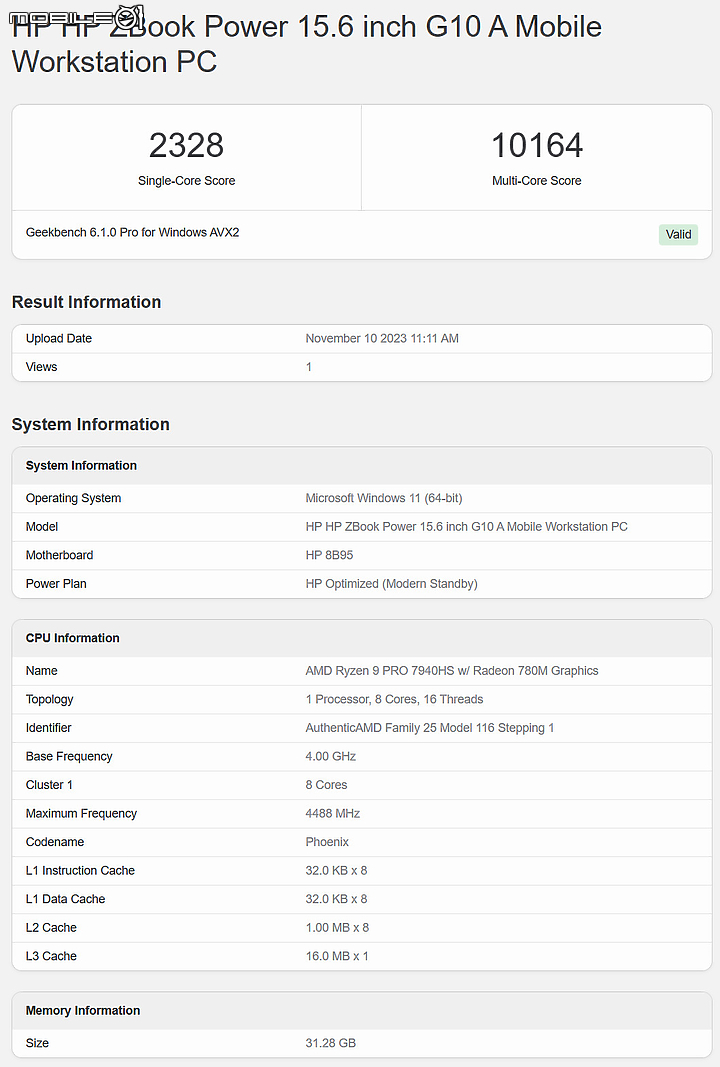Click the Operating System value Microsoft Windows 11
720x1067 pixels.
[x=383, y=498]
